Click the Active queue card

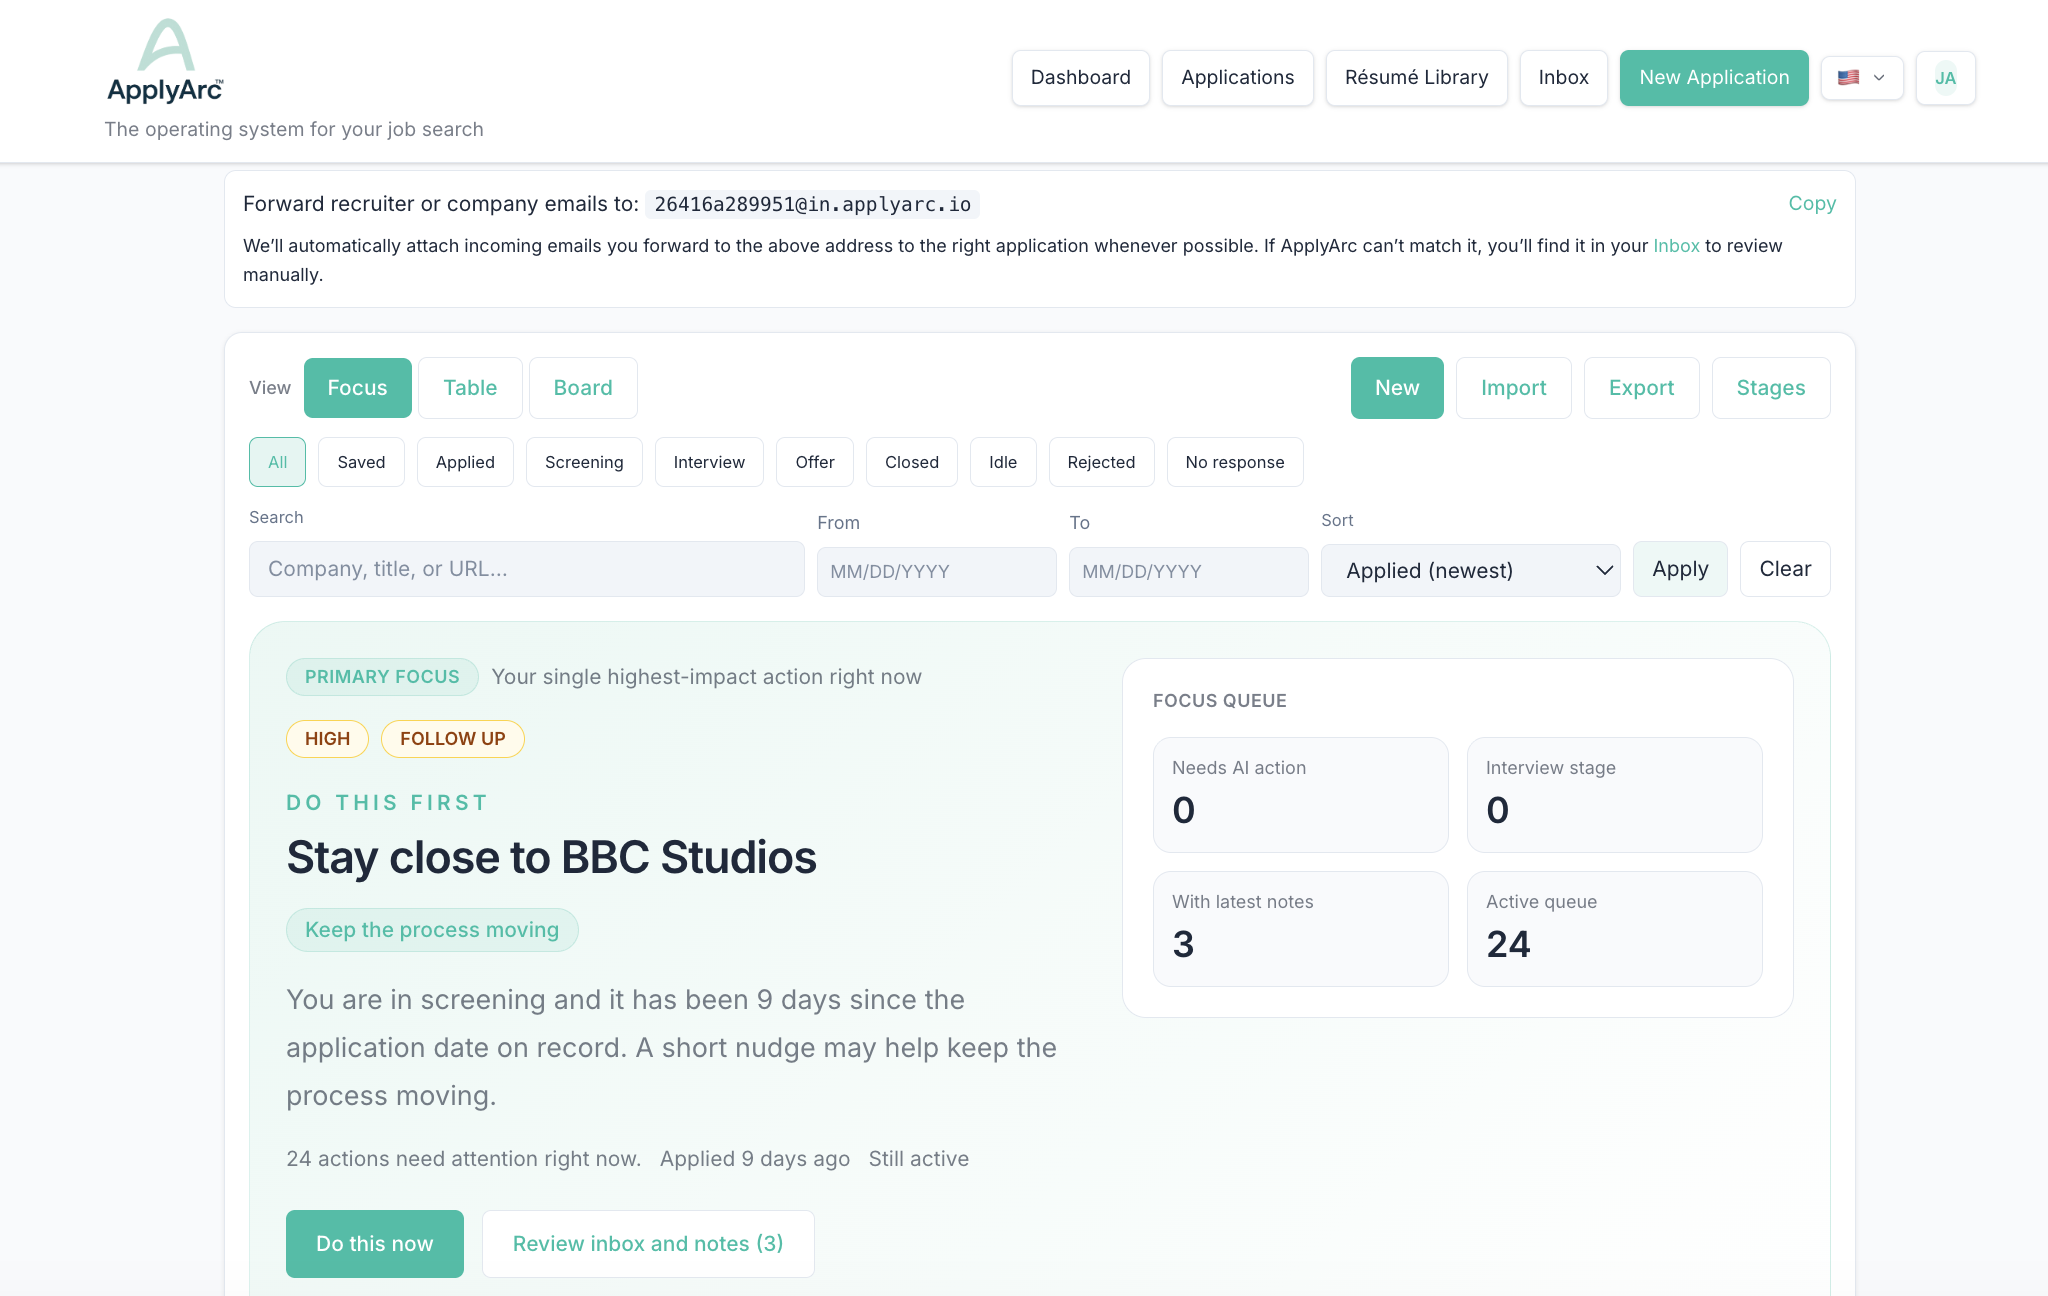coord(1614,929)
